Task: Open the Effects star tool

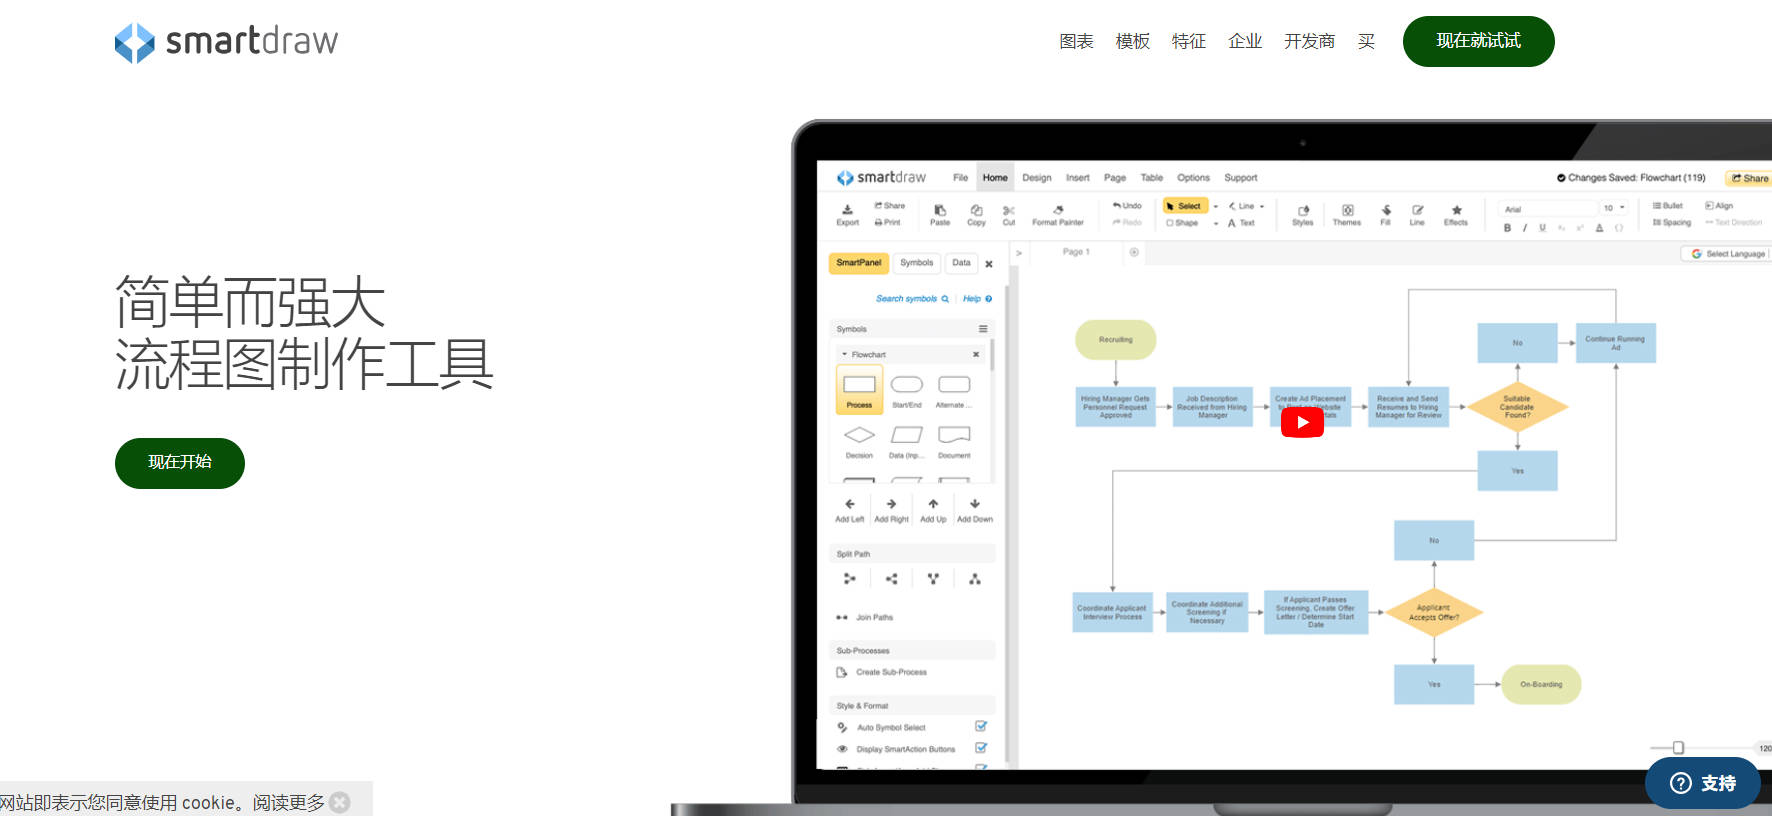Action: click(1456, 215)
